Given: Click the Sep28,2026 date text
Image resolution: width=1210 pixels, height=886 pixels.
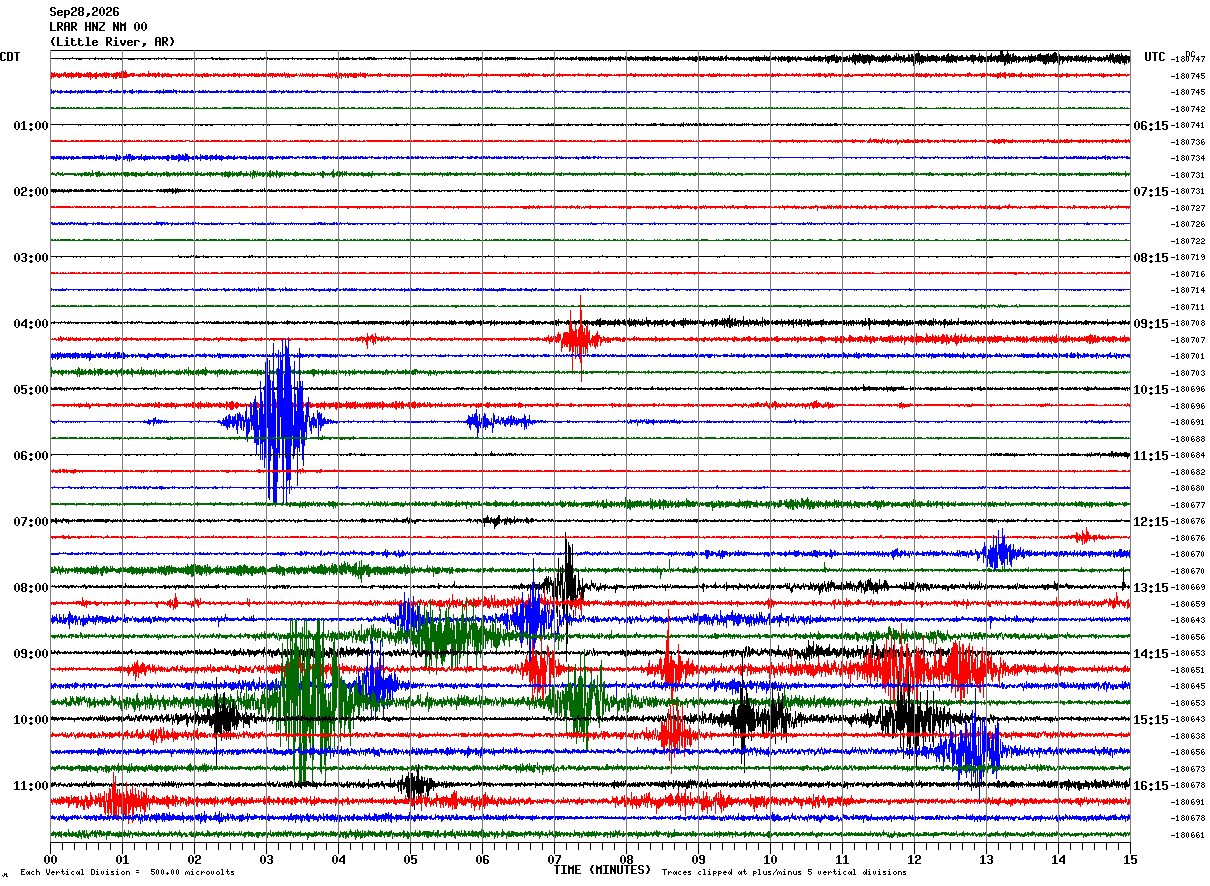Looking at the screenshot, I should pyautogui.click(x=84, y=12).
